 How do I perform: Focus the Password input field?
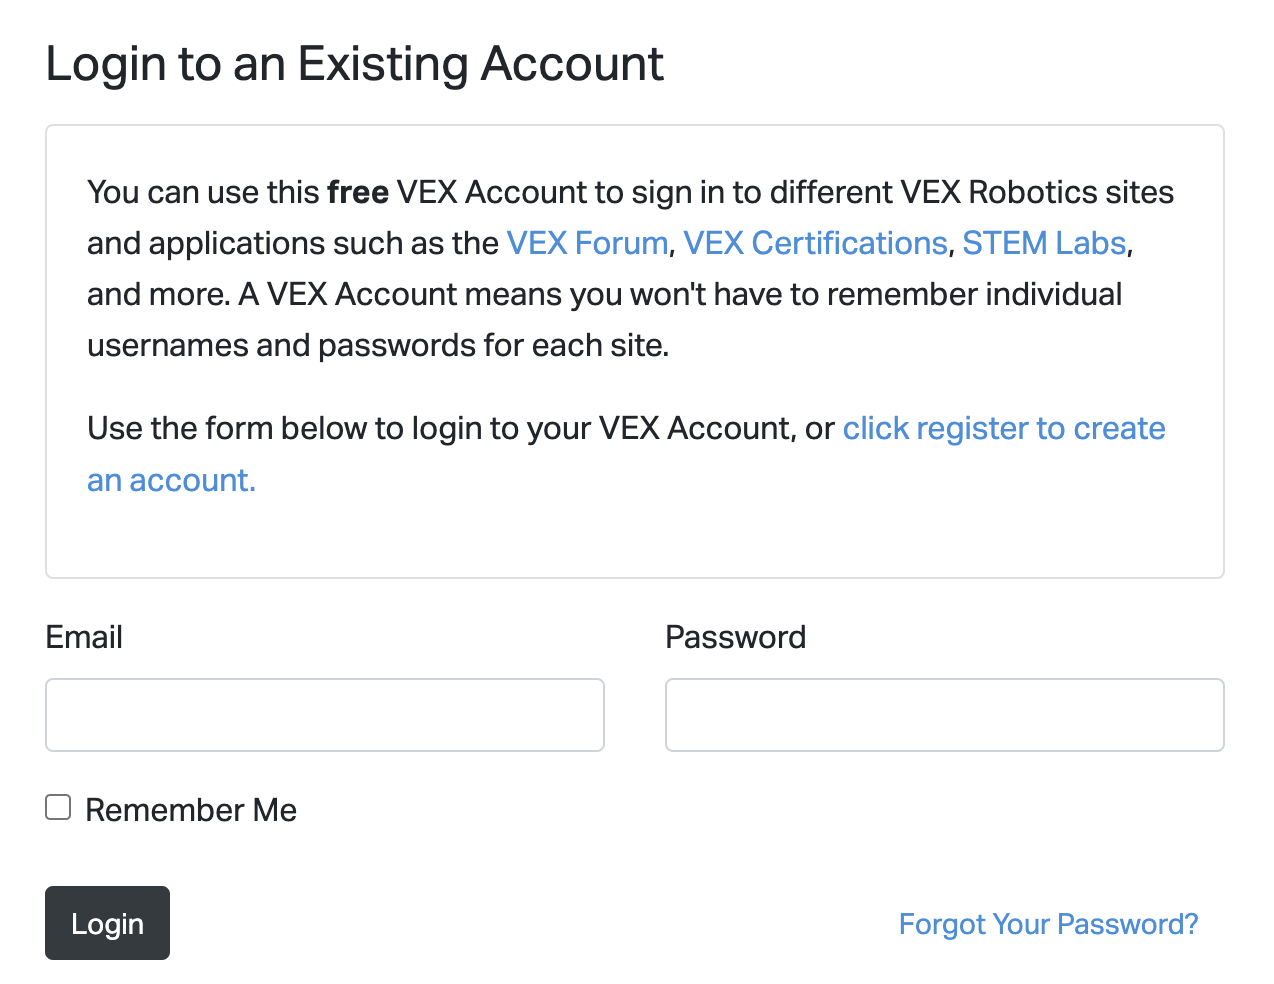(944, 715)
